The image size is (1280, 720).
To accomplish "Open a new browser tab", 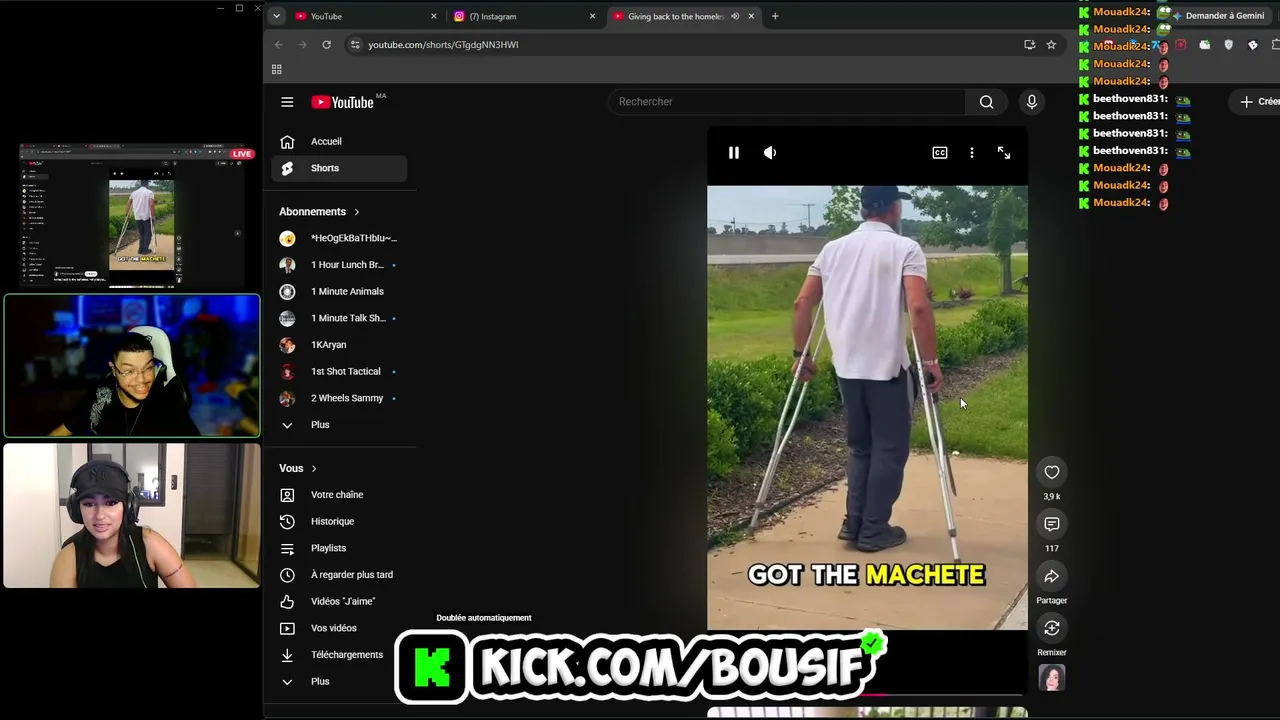I will 775,16.
